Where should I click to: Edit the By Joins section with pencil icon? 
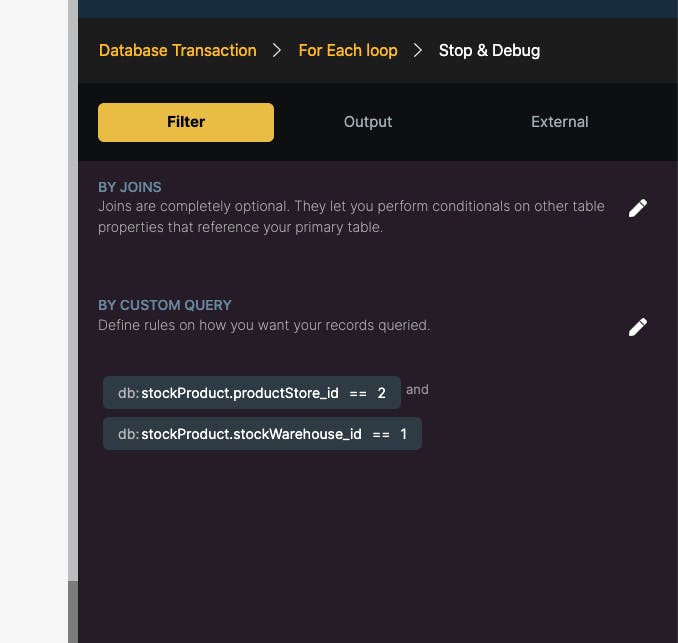[638, 208]
